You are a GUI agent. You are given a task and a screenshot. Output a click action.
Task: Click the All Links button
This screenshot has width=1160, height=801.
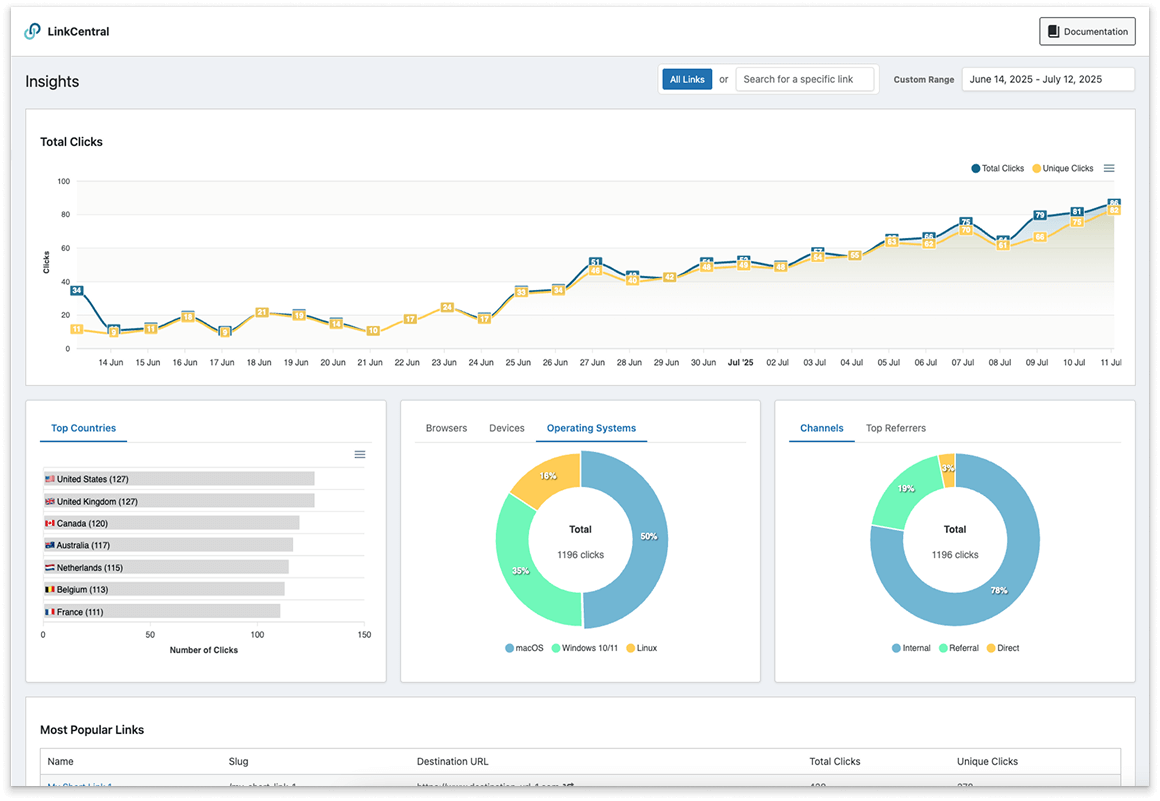[687, 78]
